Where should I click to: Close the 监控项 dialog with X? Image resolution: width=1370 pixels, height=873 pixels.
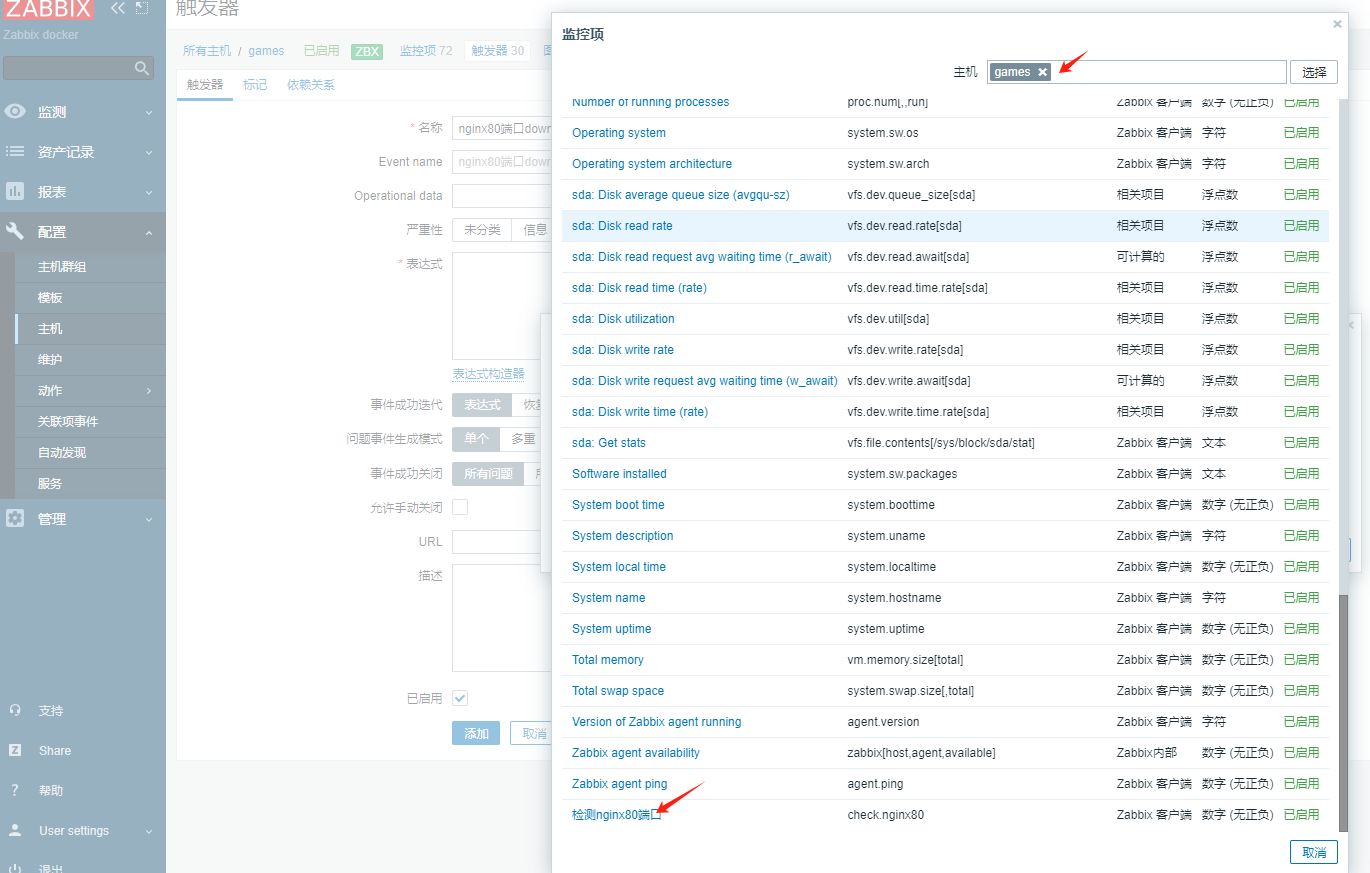point(1338,24)
